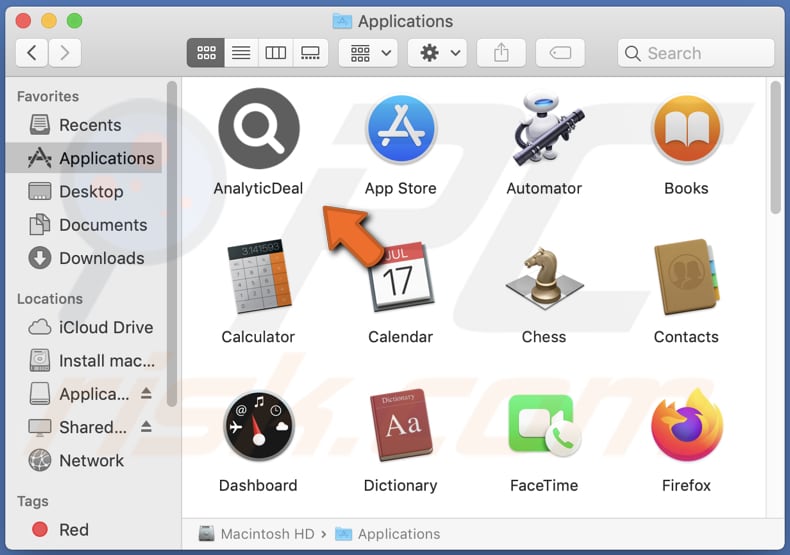The image size is (790, 555).
Task: Open the AnalyticDeal application icon
Action: (x=258, y=129)
